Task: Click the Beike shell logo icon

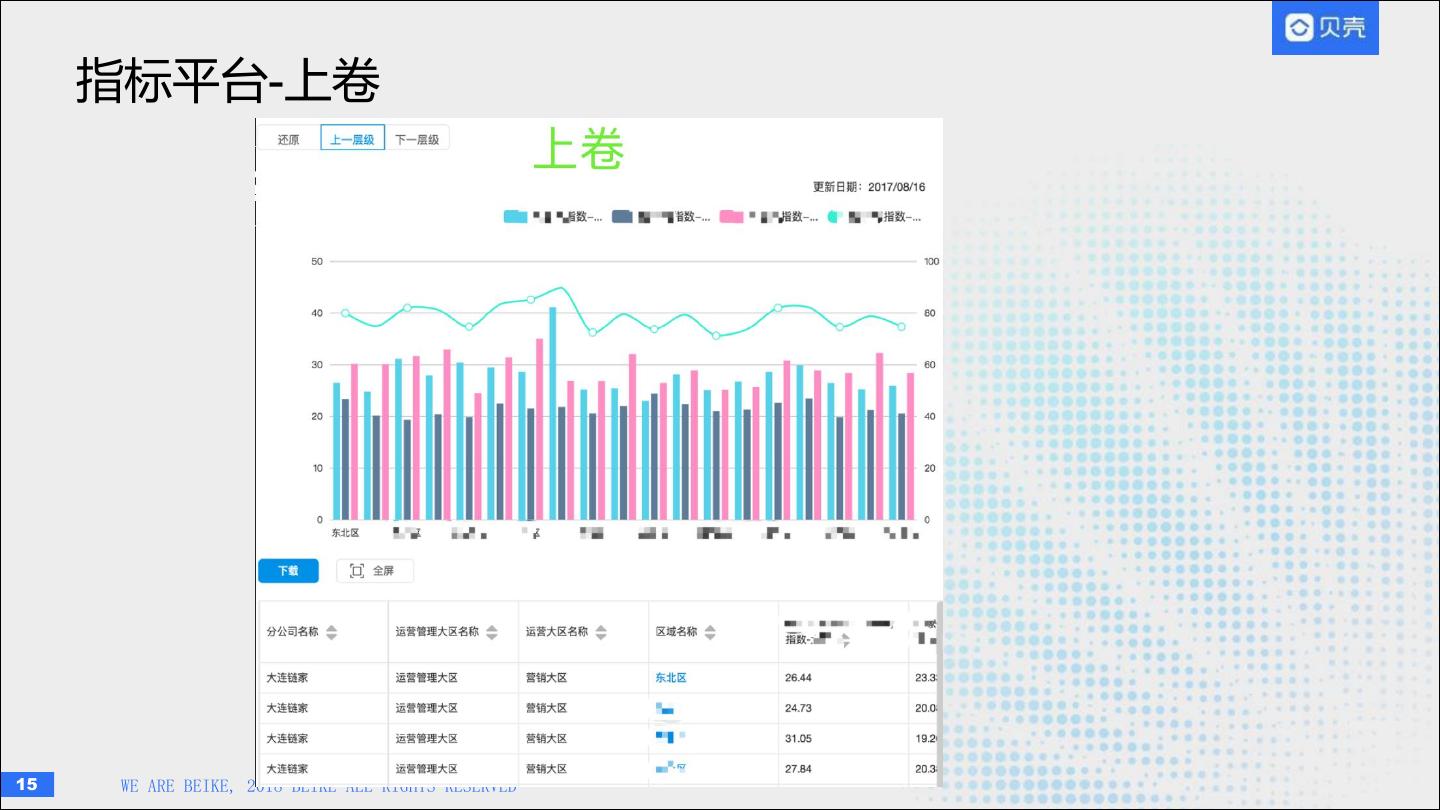Action: click(1298, 28)
